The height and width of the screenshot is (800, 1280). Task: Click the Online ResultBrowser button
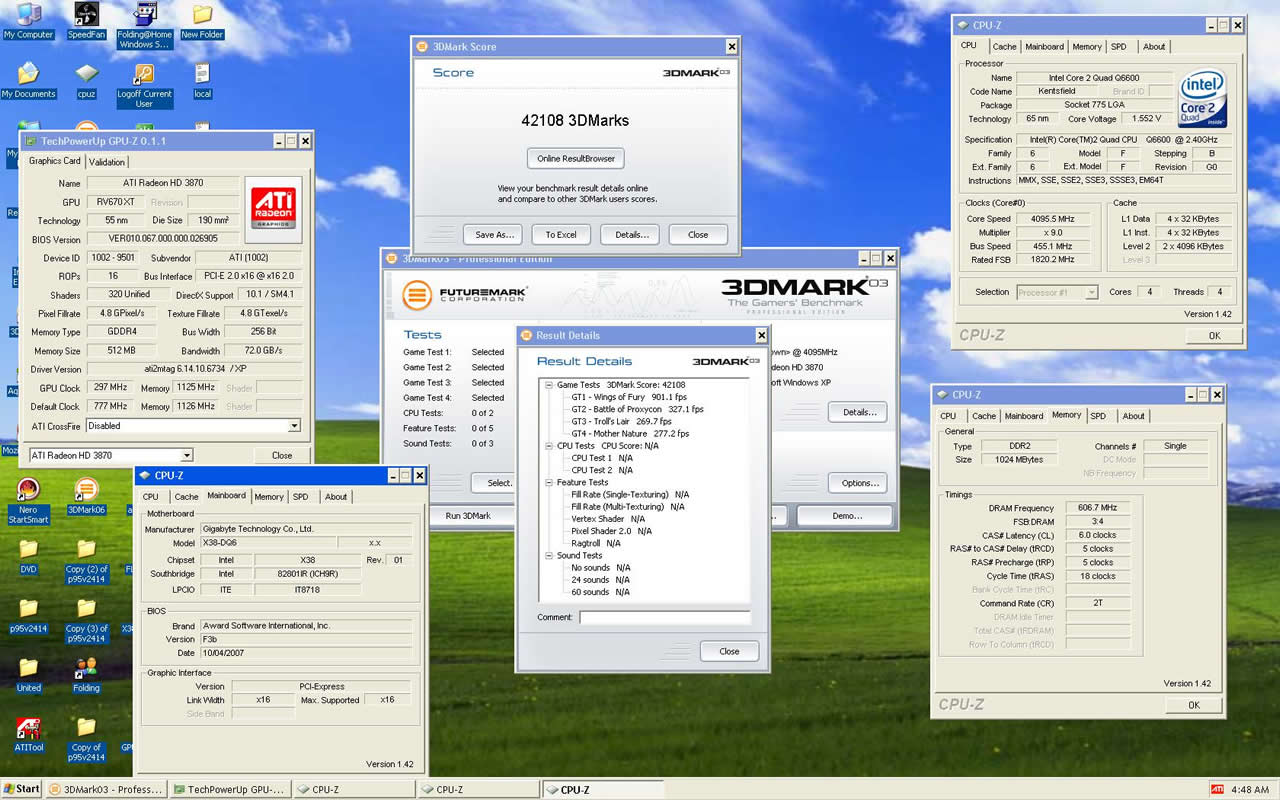(x=576, y=158)
